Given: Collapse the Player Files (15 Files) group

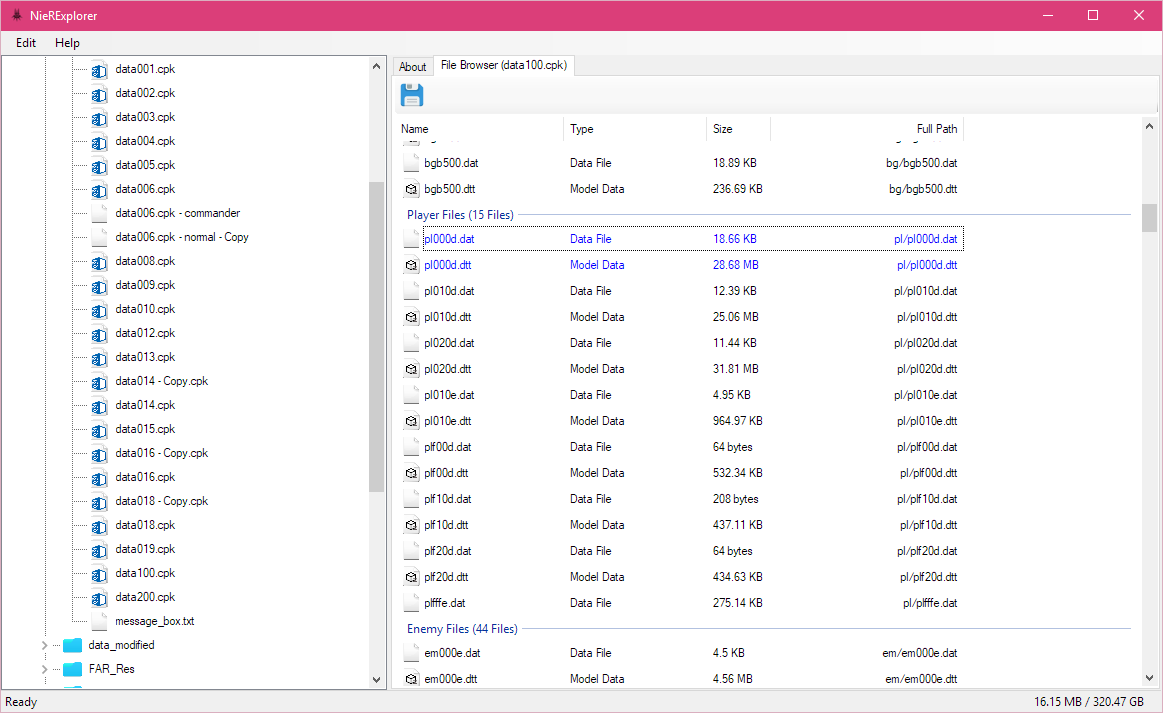Looking at the screenshot, I should [x=460, y=215].
